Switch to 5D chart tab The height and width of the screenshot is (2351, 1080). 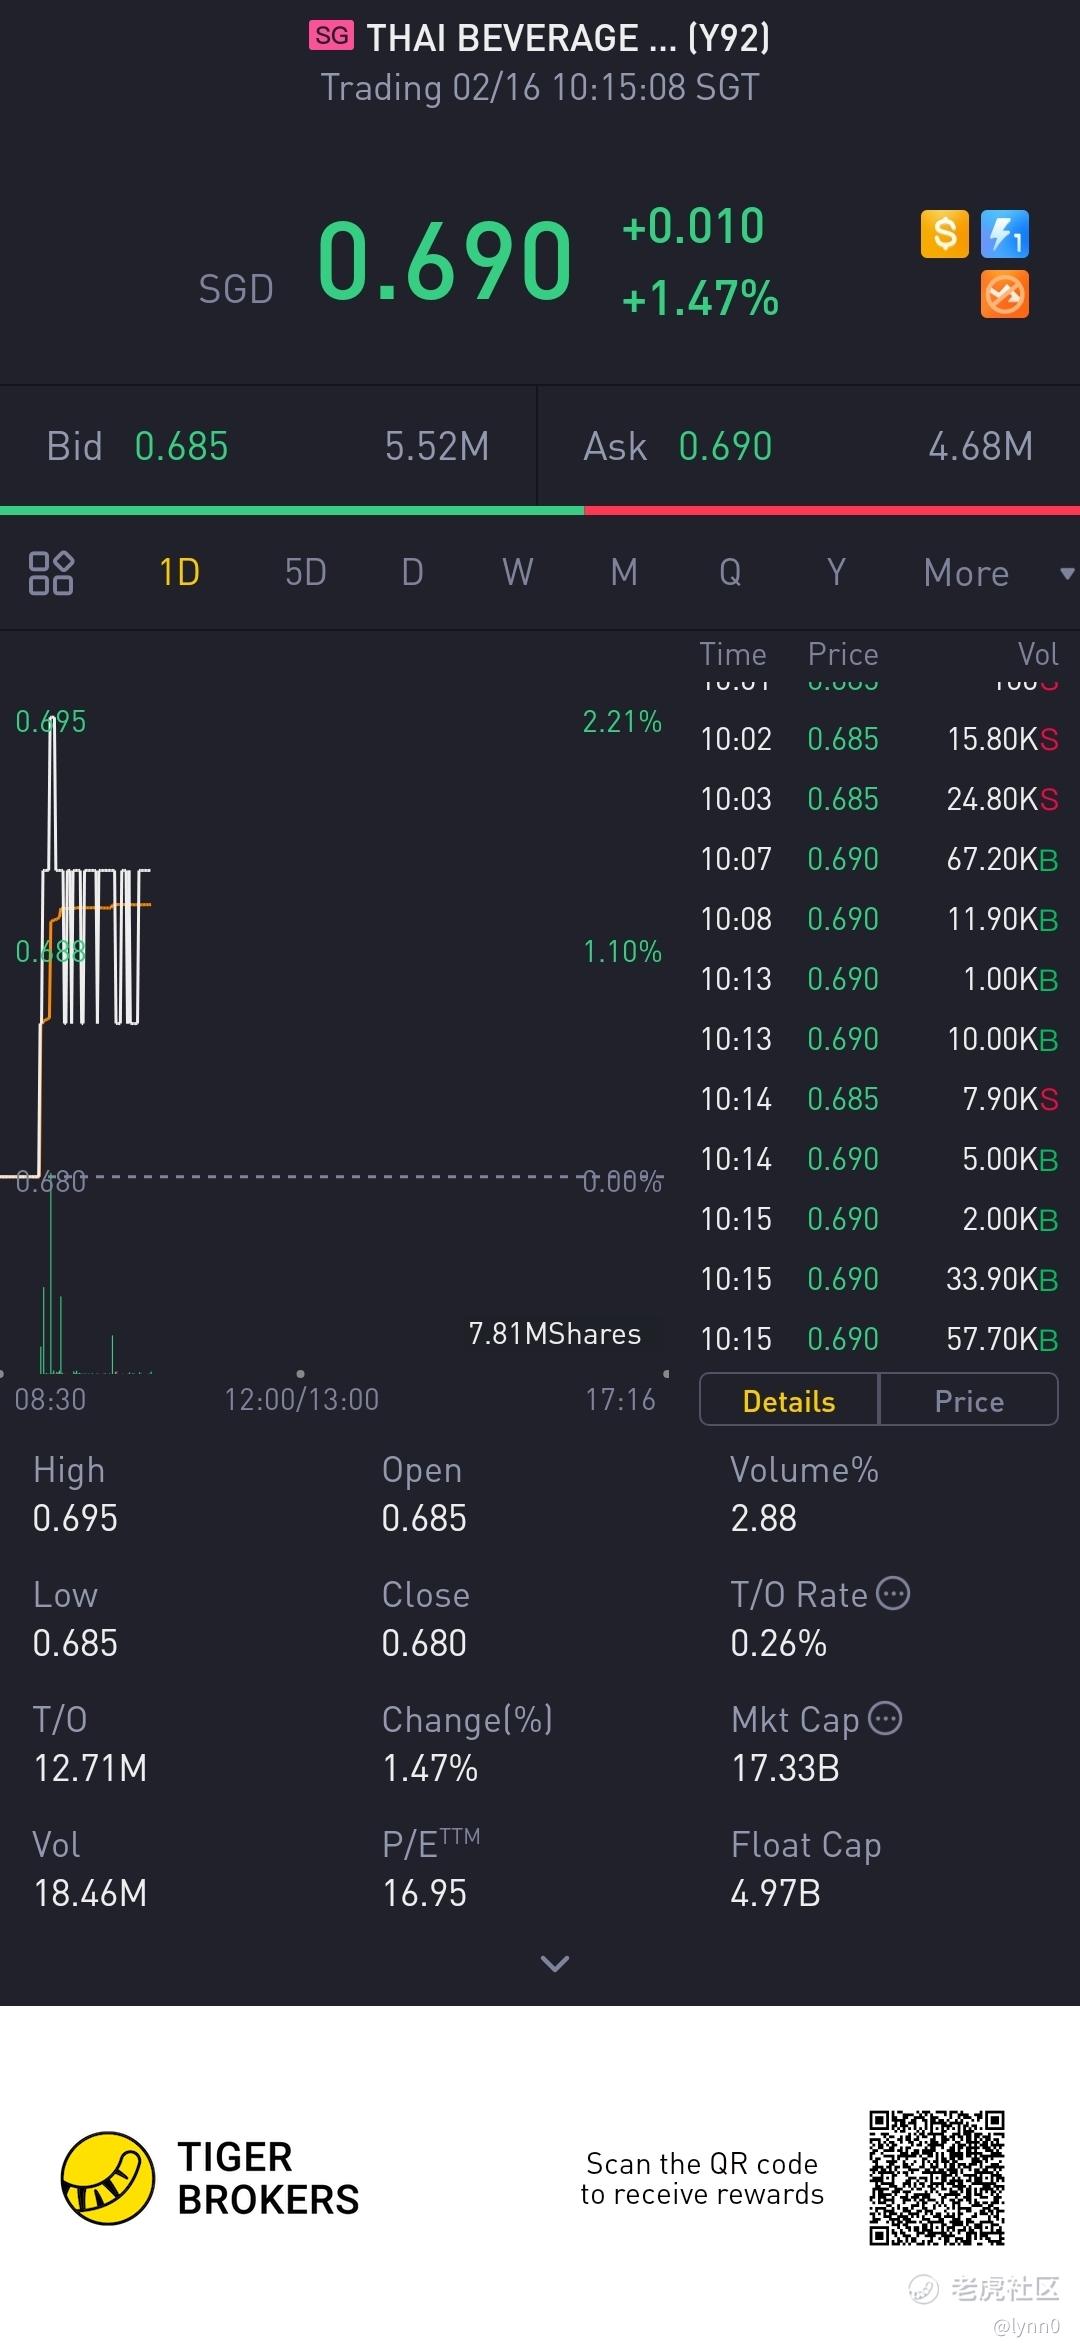coord(306,573)
